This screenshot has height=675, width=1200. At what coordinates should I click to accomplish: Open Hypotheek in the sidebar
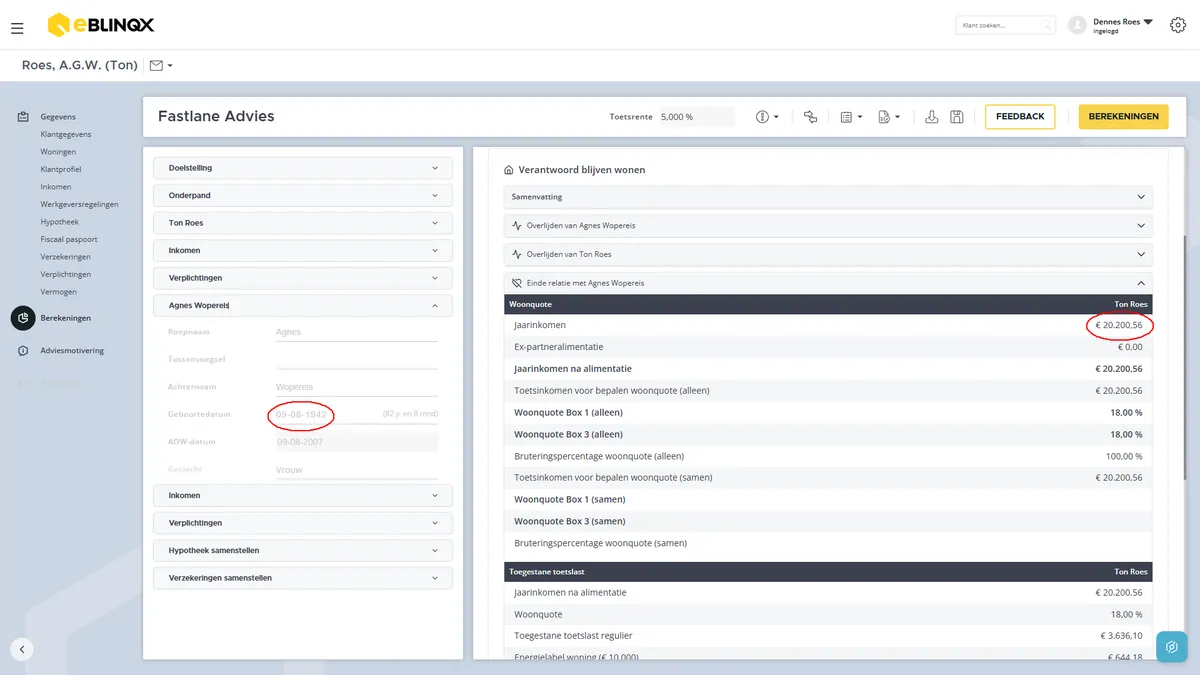(x=59, y=222)
